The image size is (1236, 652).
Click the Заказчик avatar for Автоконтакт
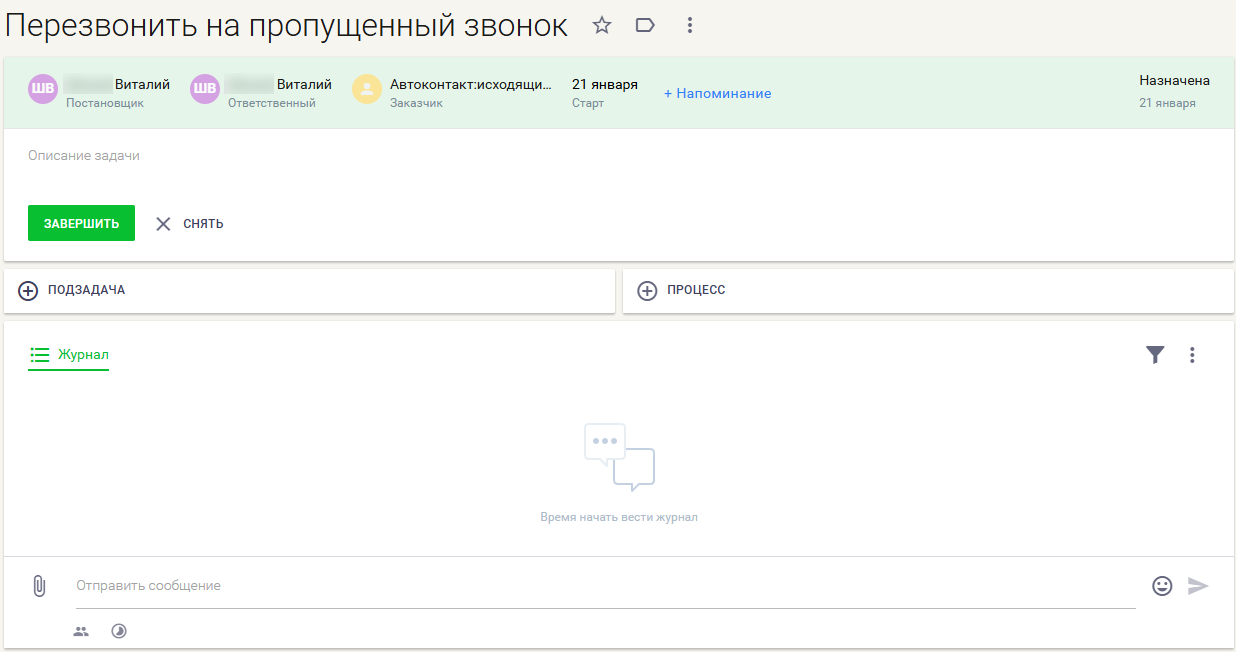[366, 89]
